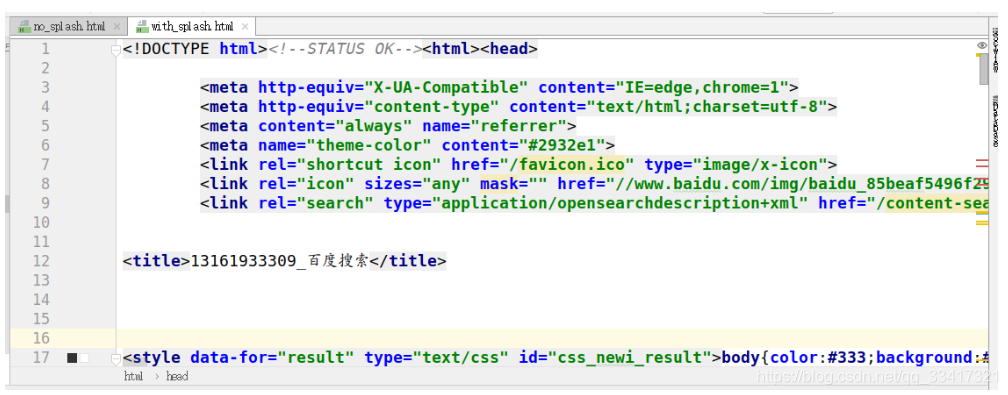This screenshot has height=395, width=1008.
Task: Click the "X-UA-Compatible" attribute value
Action: pyautogui.click(x=446, y=87)
